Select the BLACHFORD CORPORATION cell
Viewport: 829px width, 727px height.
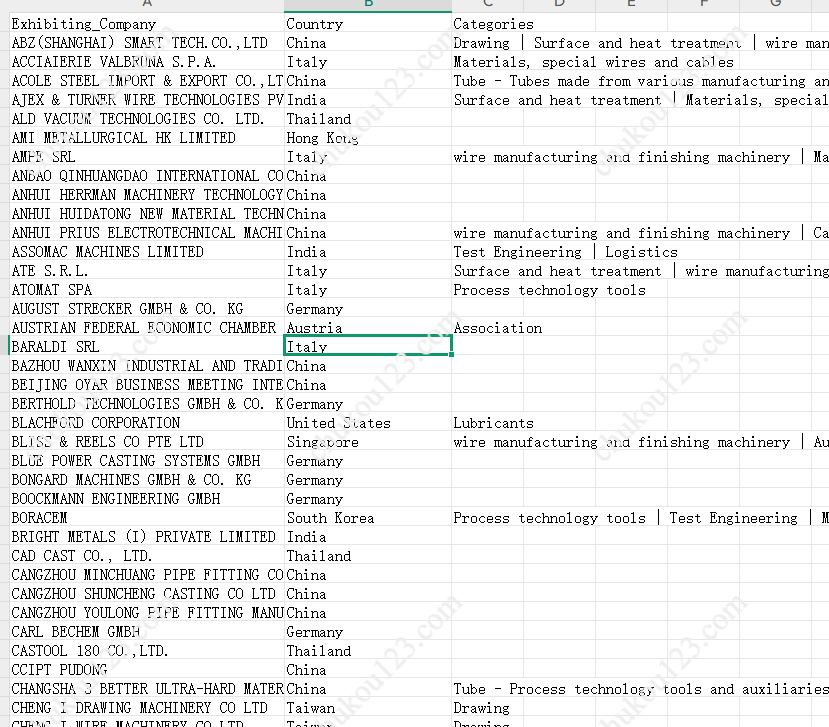point(146,423)
